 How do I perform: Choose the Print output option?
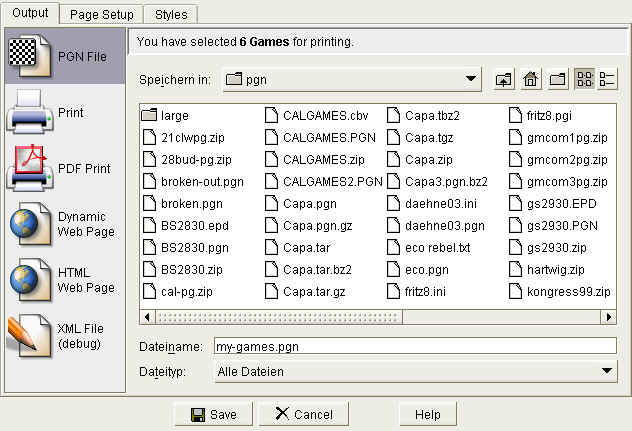[62, 112]
